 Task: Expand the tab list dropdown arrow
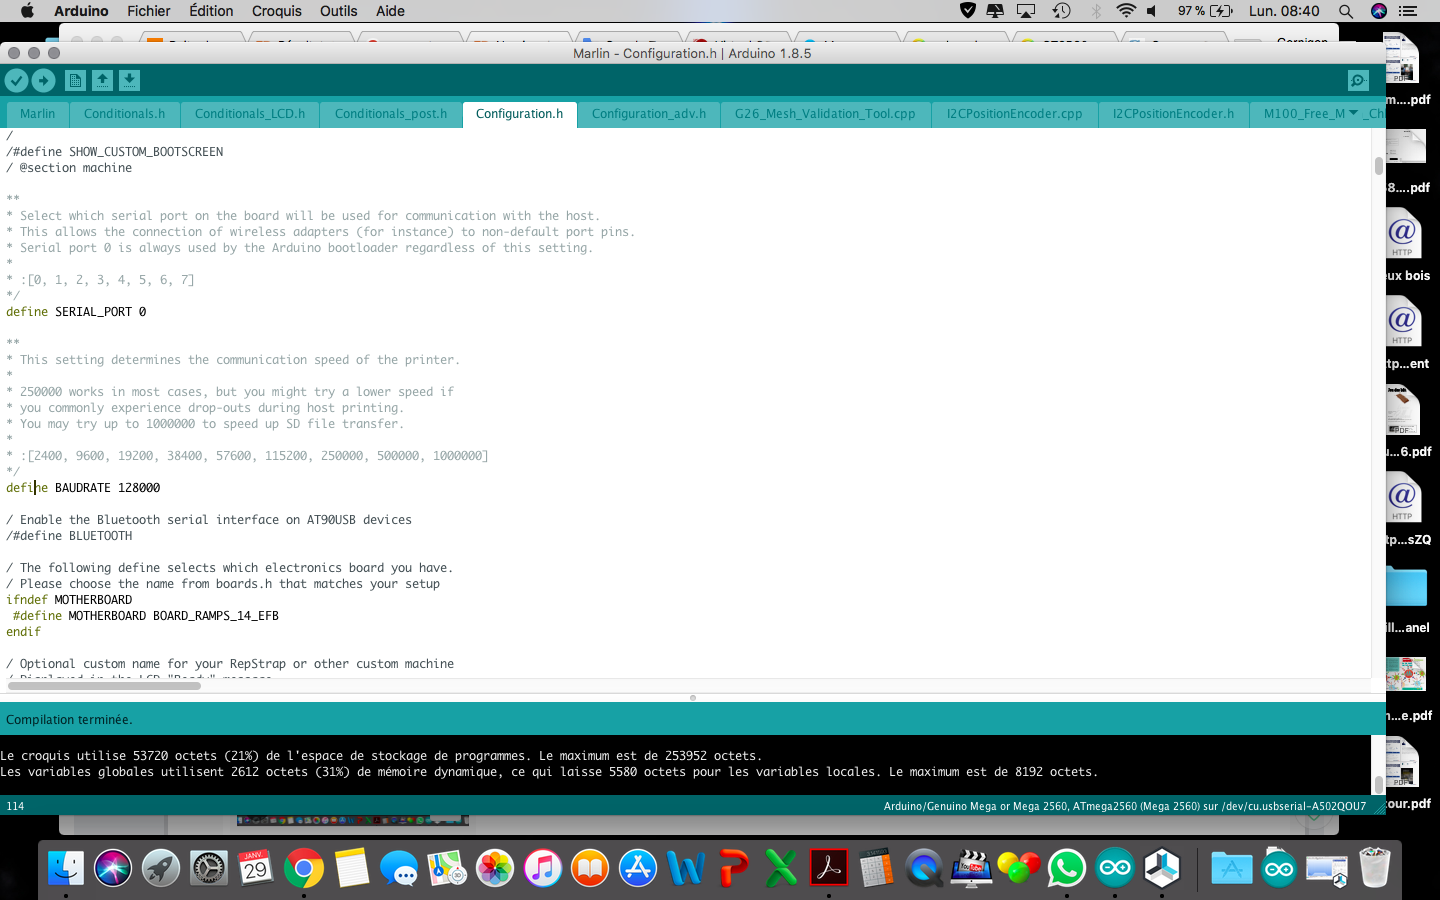click(1354, 113)
